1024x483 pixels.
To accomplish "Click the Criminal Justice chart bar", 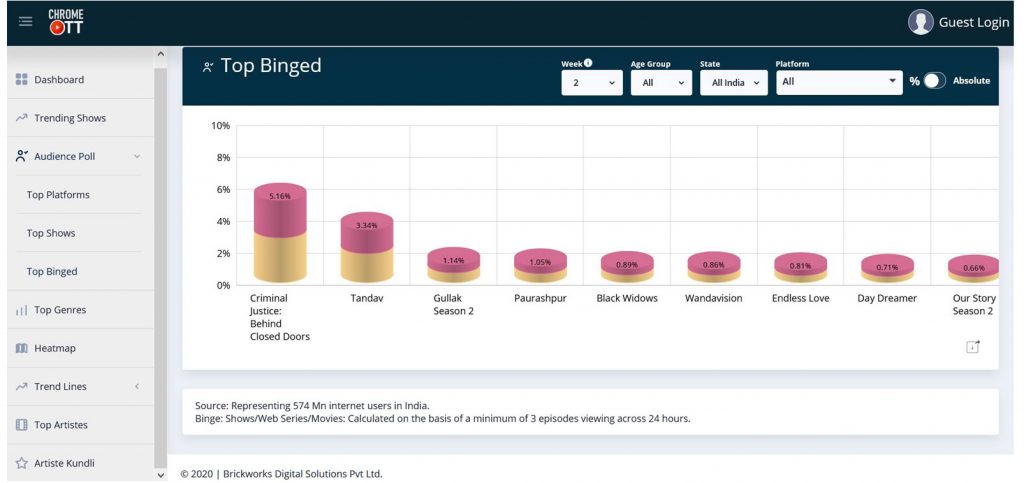I will click(x=279, y=236).
